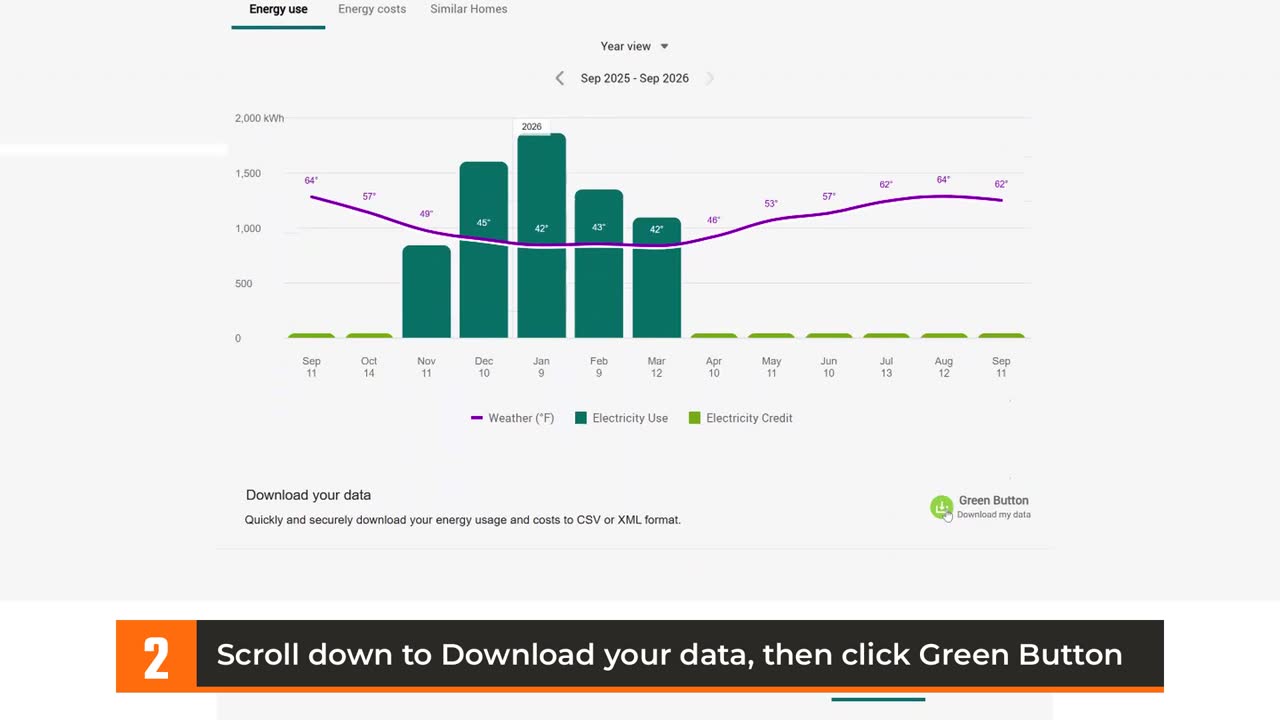The height and width of the screenshot is (720, 1280).
Task: Click the Sep 2025 - Sep 2026 range text
Action: (635, 78)
